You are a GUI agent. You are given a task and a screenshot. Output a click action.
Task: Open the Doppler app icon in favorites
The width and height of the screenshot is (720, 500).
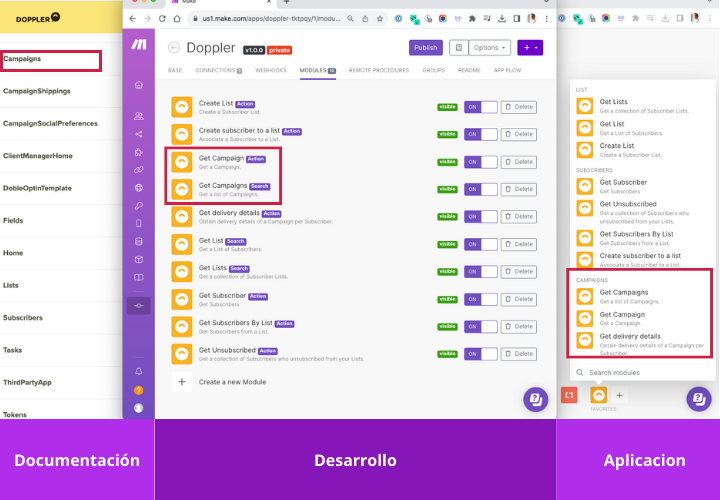598,395
